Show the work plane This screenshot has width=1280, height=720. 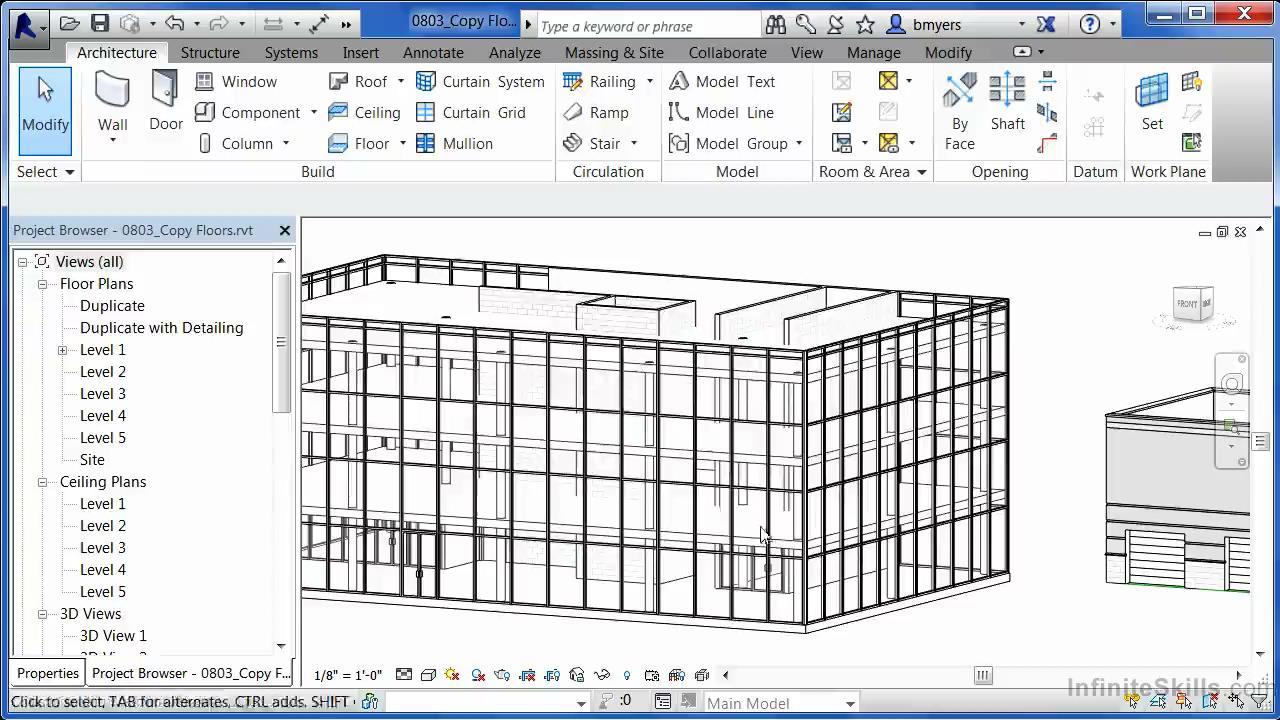pos(1191,82)
